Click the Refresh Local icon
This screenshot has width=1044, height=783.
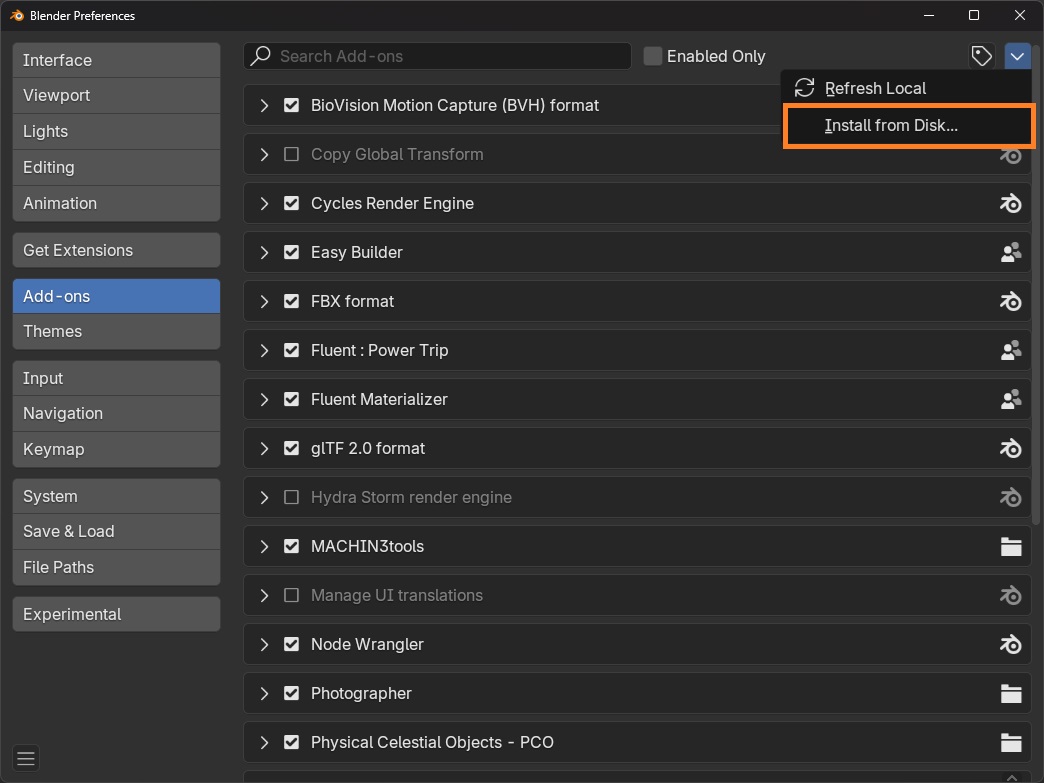click(x=804, y=88)
